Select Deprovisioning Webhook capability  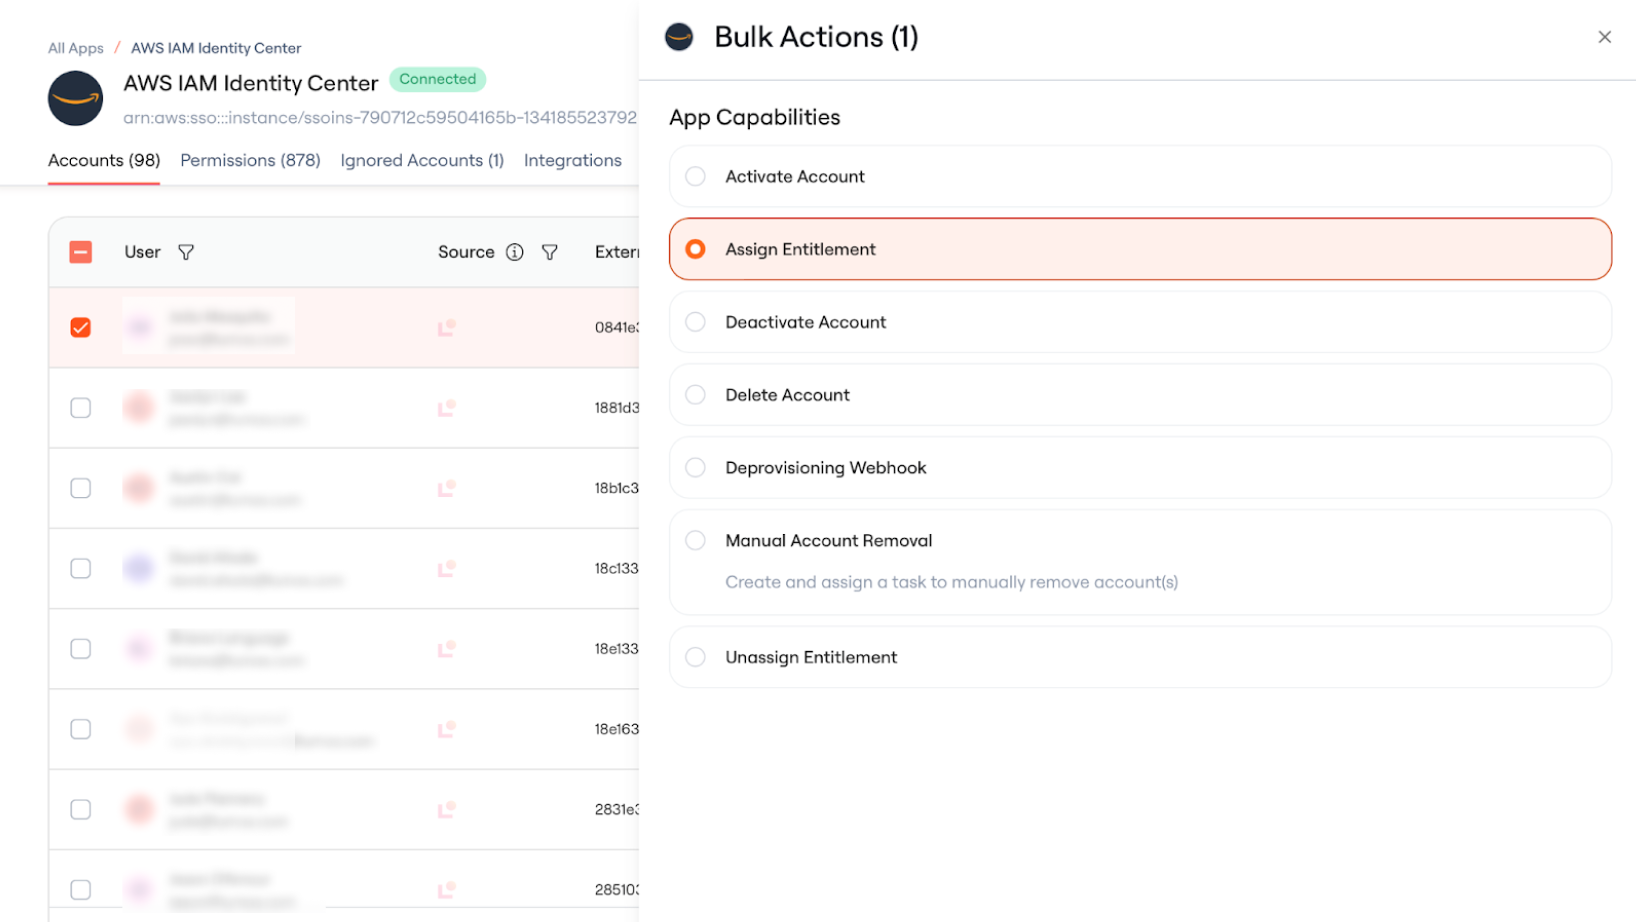point(696,468)
